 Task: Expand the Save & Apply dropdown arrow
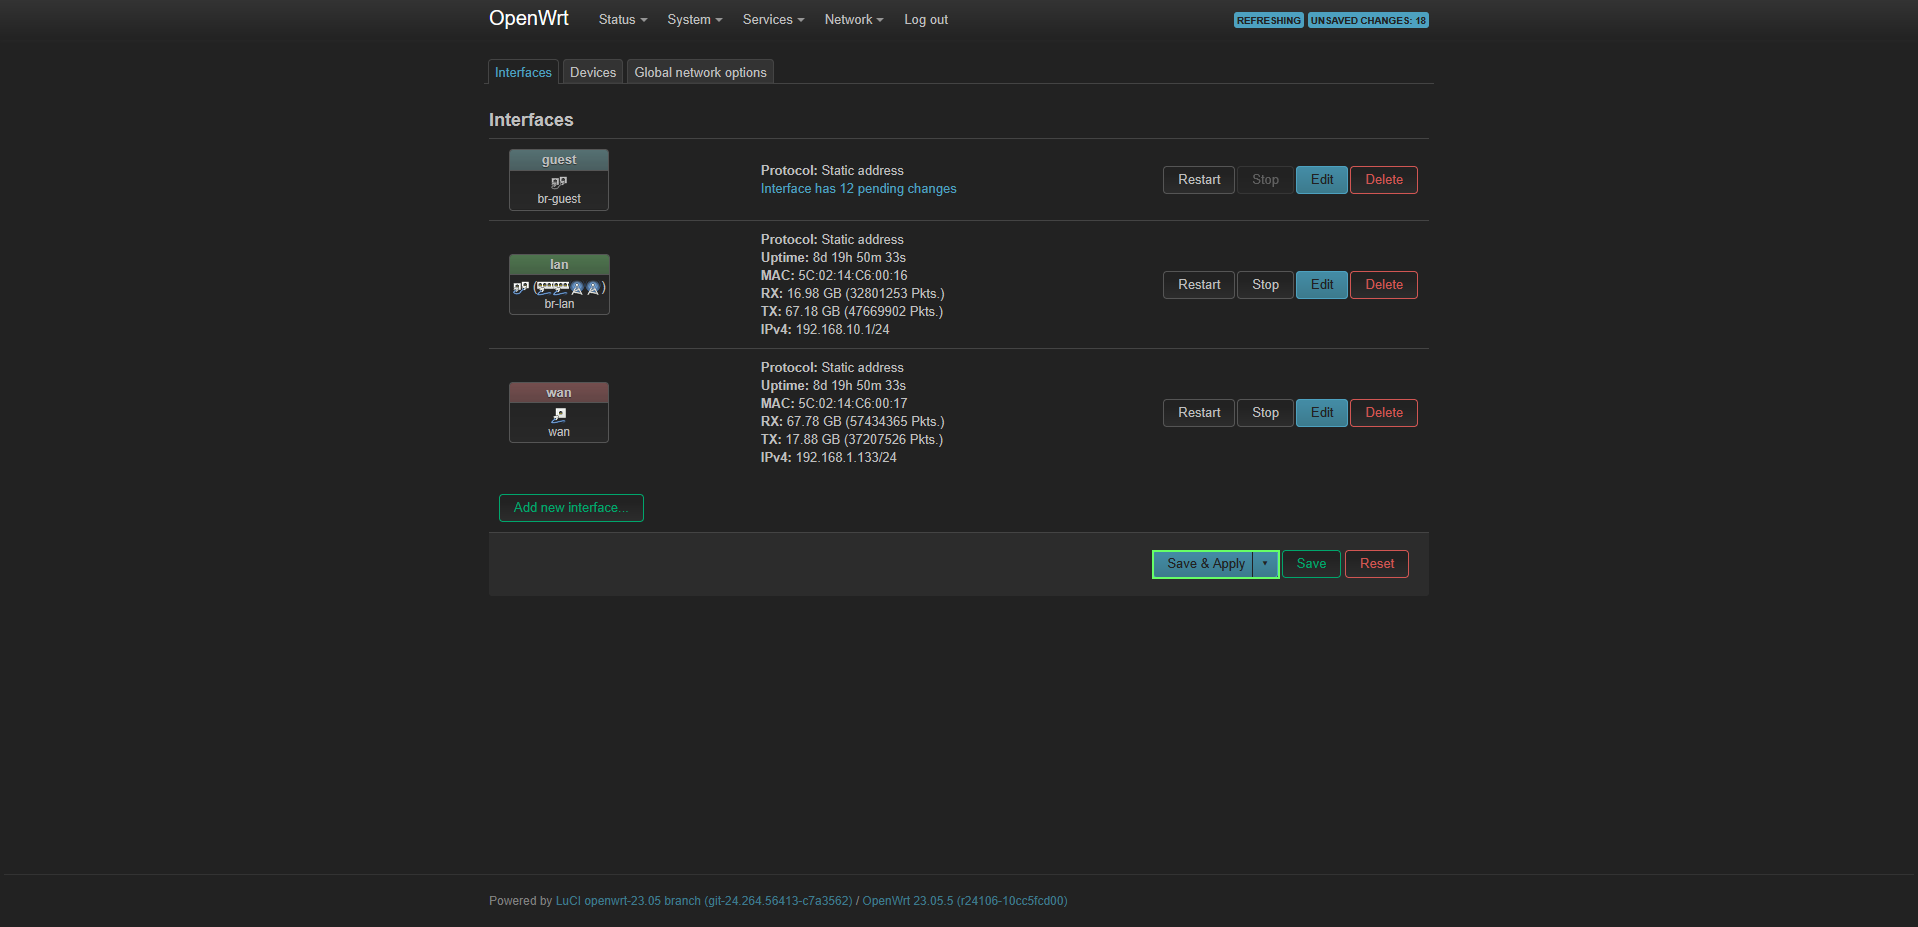[1265, 564]
